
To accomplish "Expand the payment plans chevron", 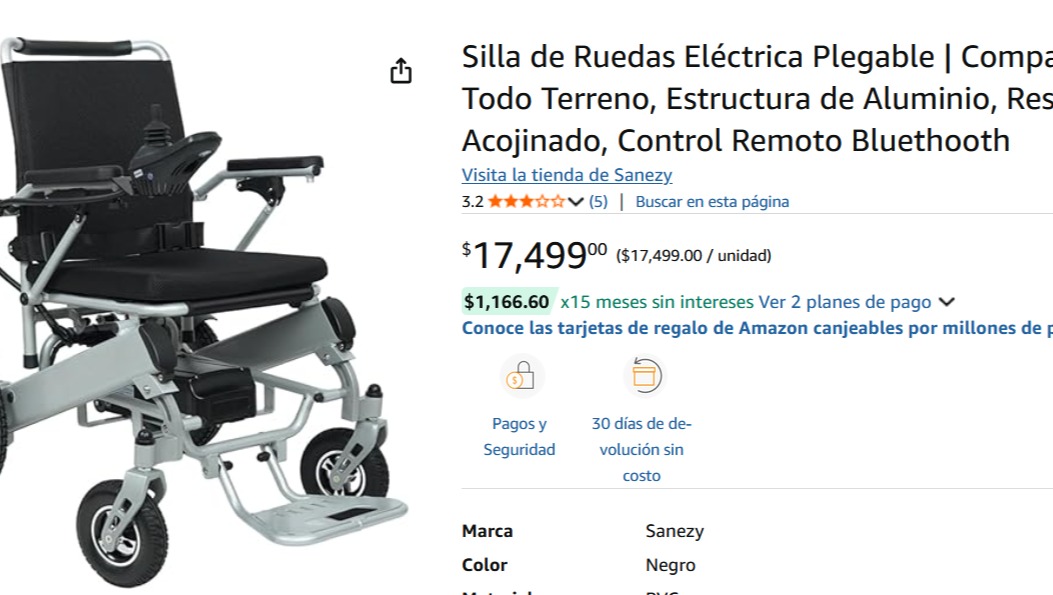I will (946, 302).
